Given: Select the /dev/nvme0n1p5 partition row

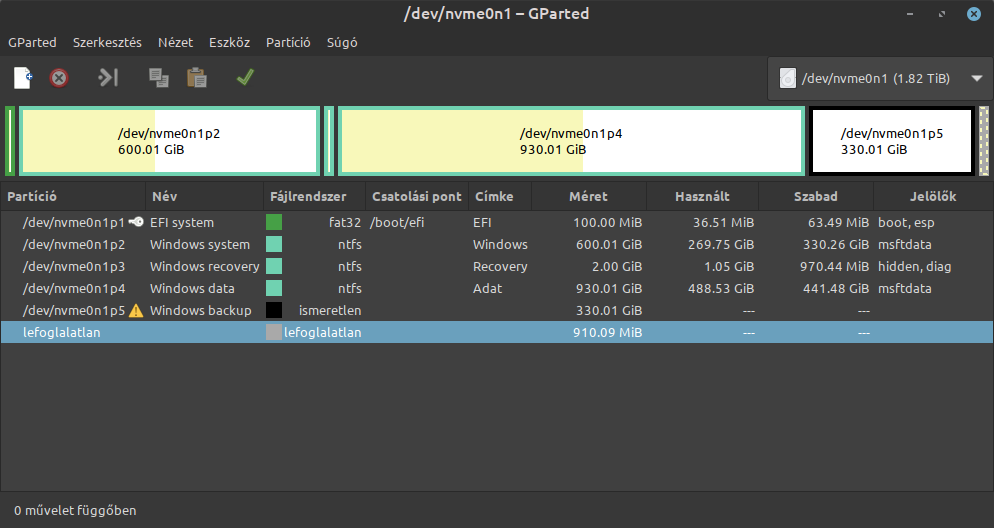Looking at the screenshot, I should pos(497,311).
